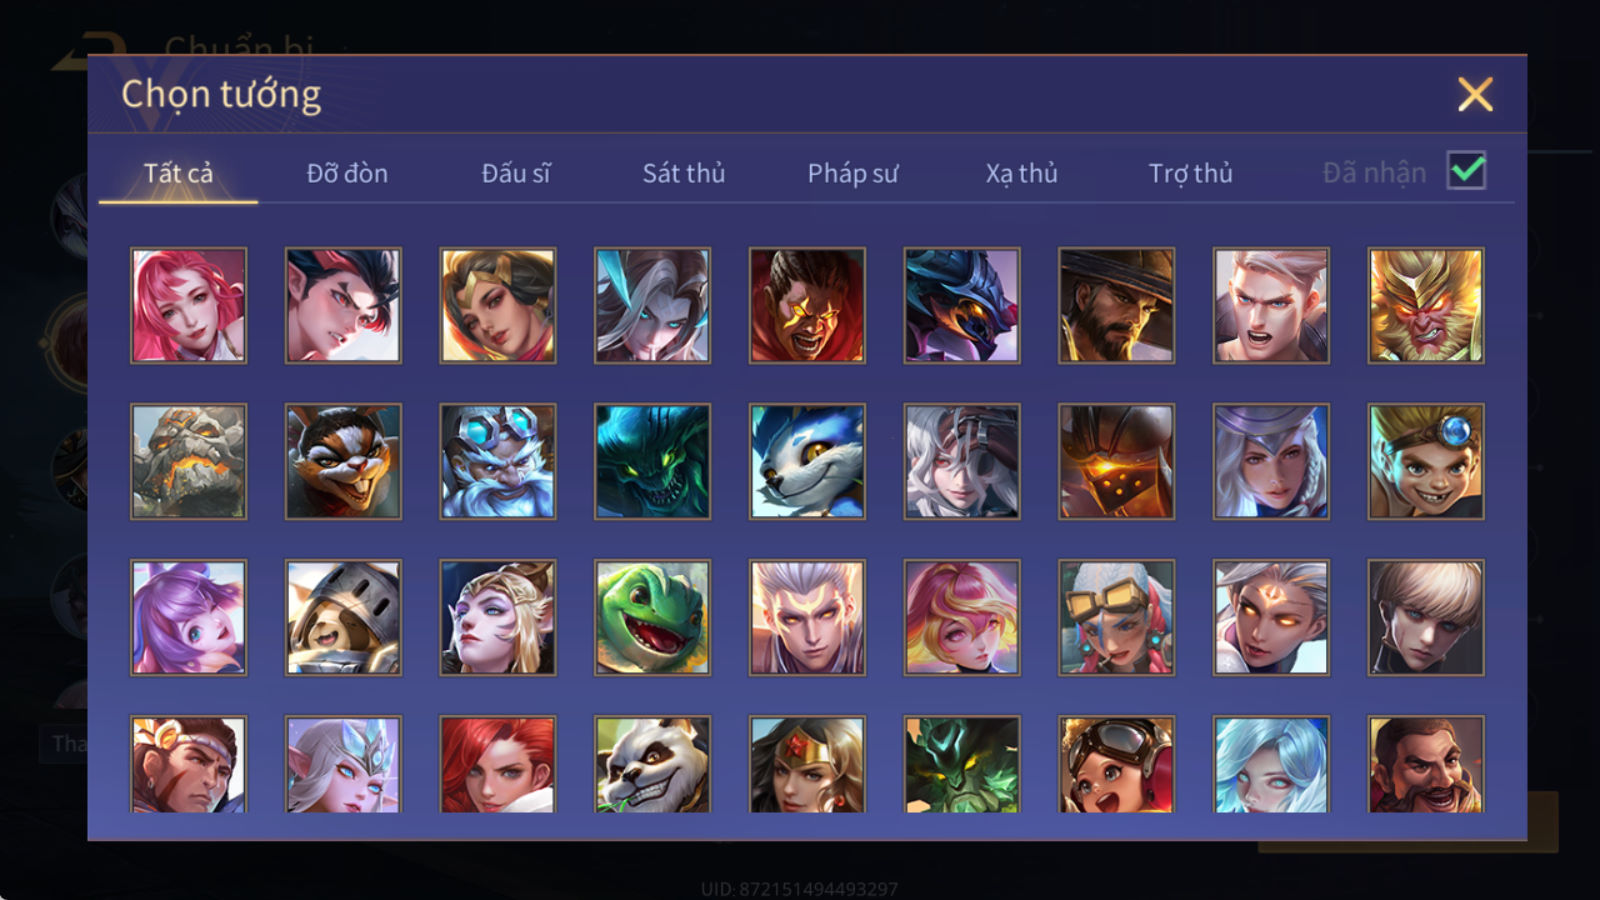
Task: Select the Wonder Woman hero portrait
Action: 807,764
